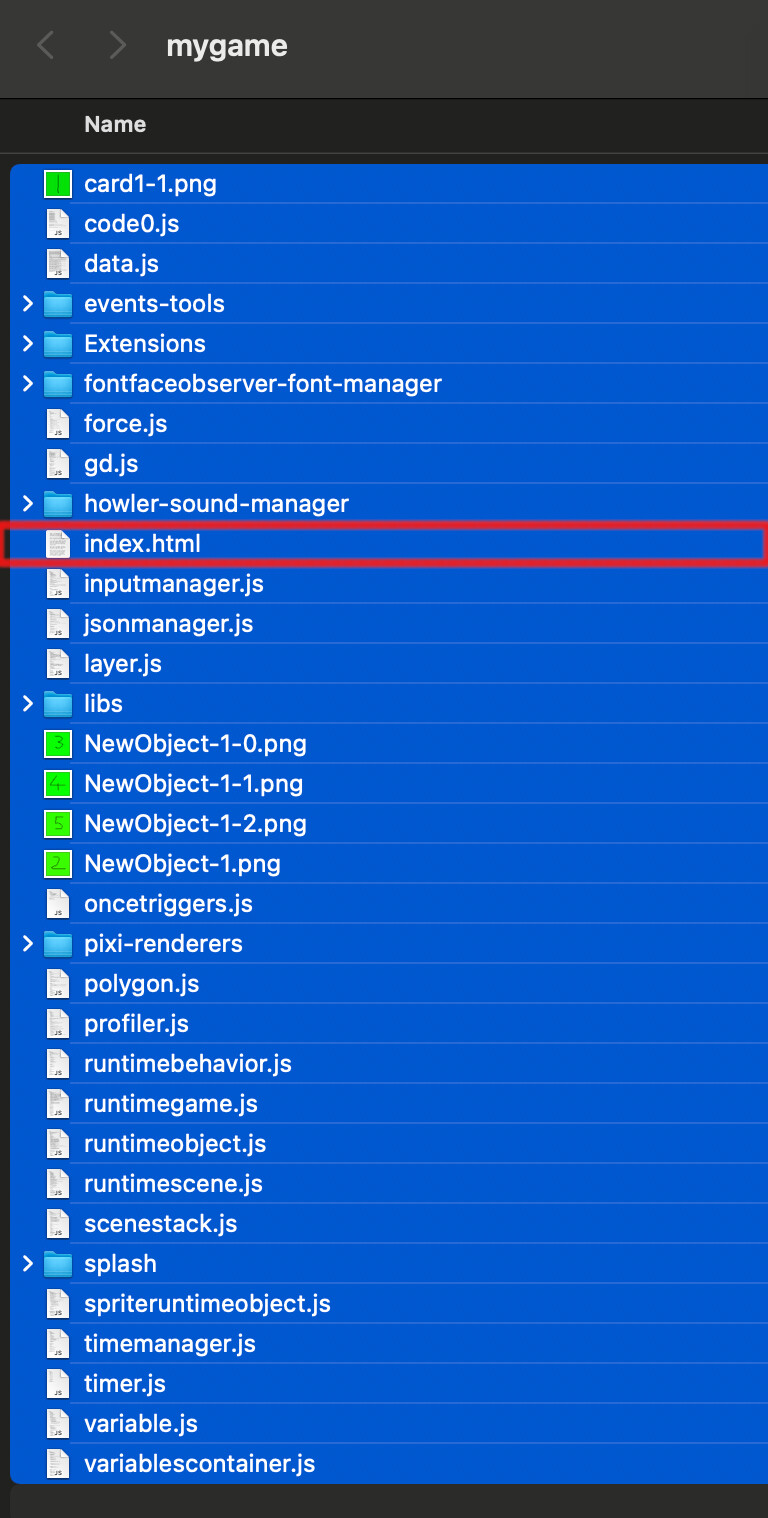Expand the howler-sound-manager folder
This screenshot has width=768, height=1518.
[27, 503]
